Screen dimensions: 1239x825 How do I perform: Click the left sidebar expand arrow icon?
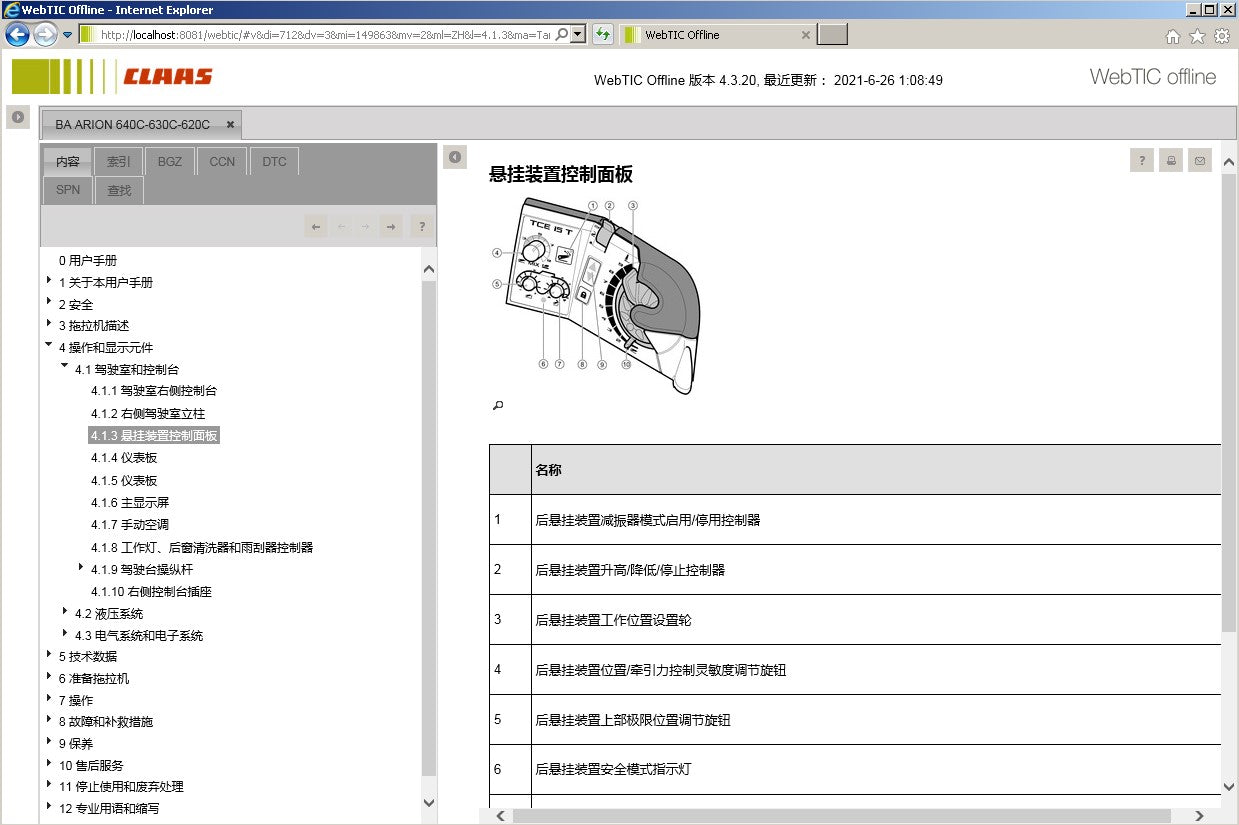(18, 117)
